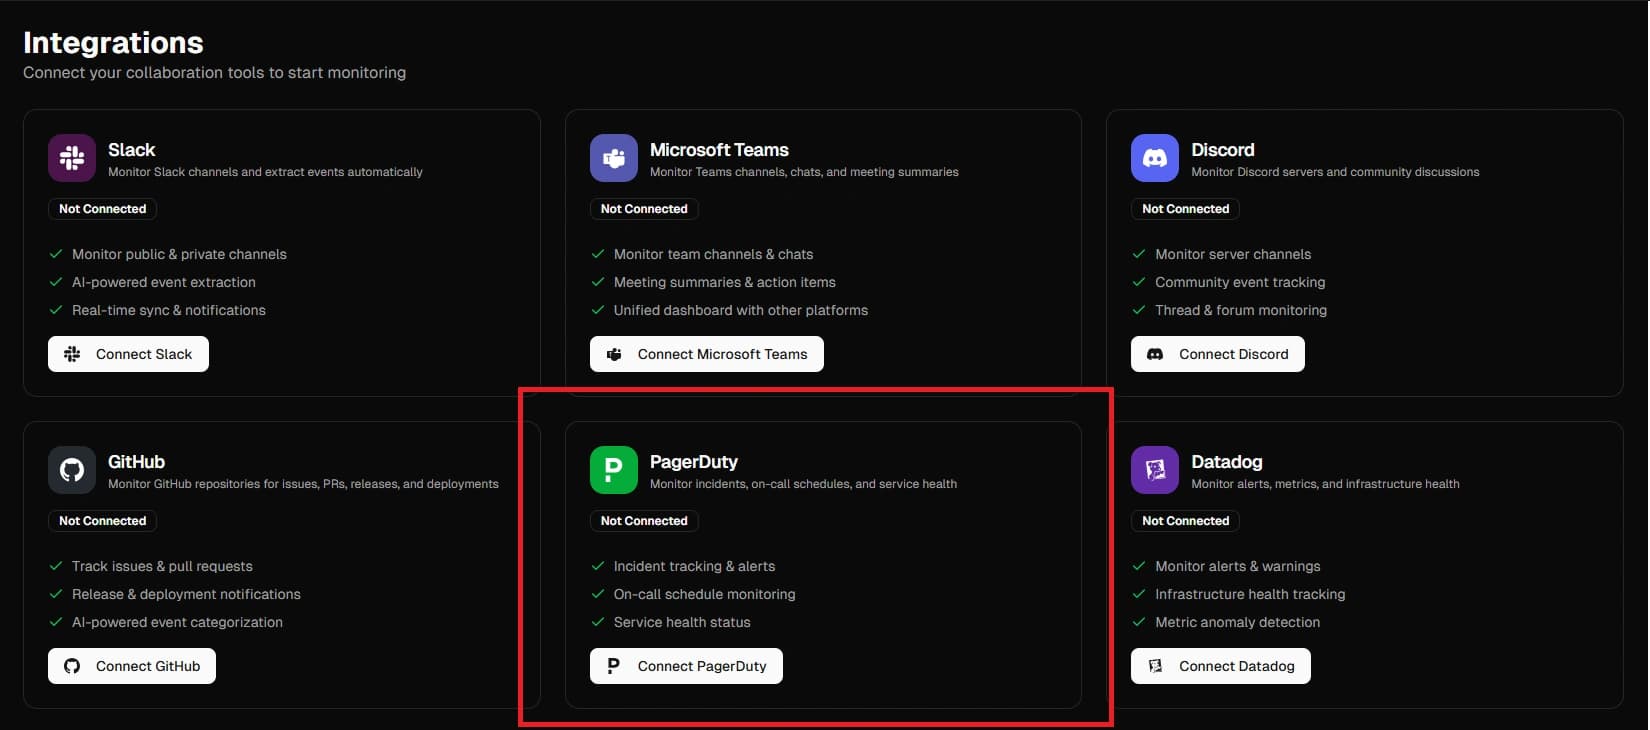Click PagerDuty's Not Connected badge
This screenshot has width=1650, height=730.
click(x=644, y=521)
